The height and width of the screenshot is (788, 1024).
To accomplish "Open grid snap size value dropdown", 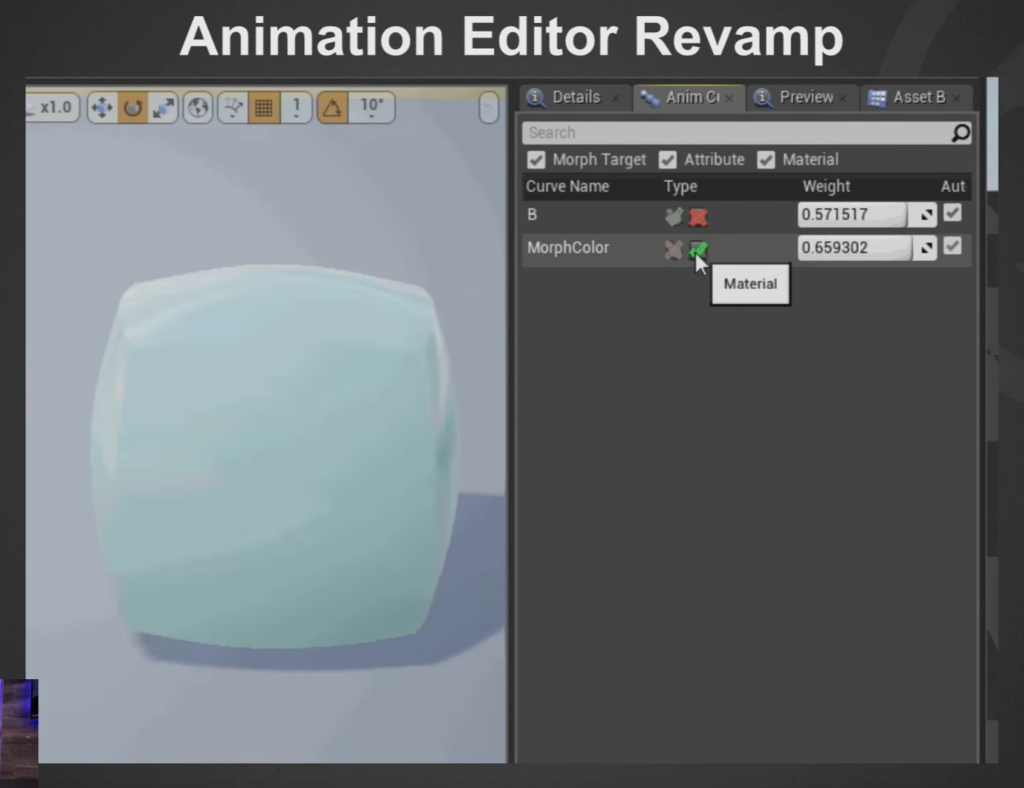I will [296, 107].
